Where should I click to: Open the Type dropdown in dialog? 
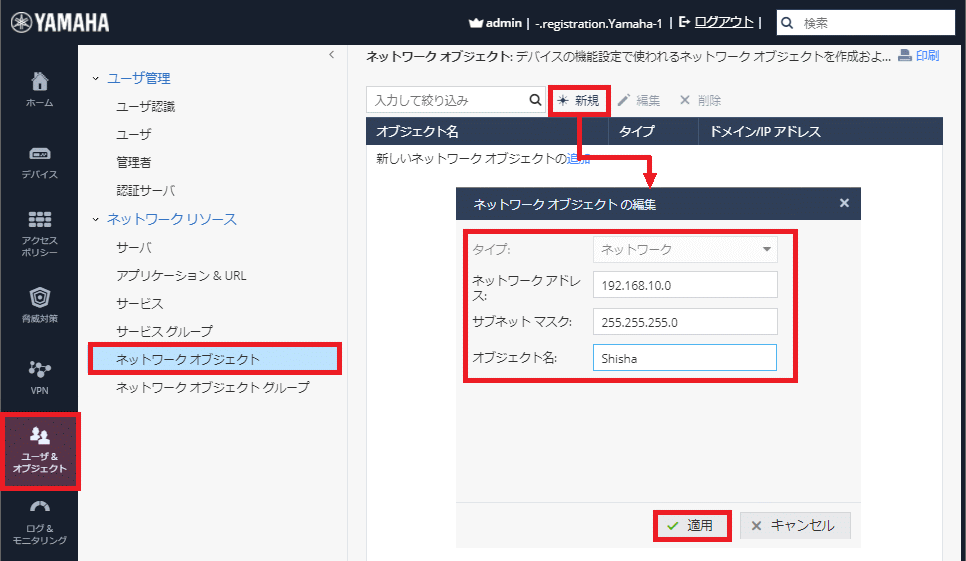pos(685,249)
